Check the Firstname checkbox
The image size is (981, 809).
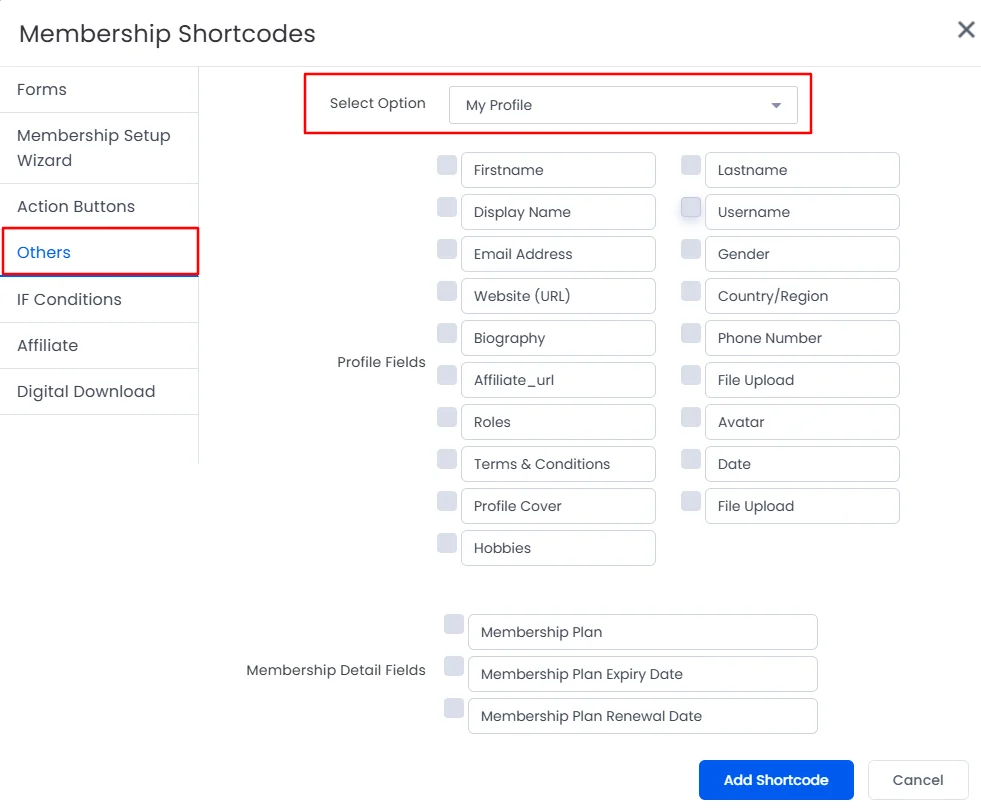click(x=447, y=165)
